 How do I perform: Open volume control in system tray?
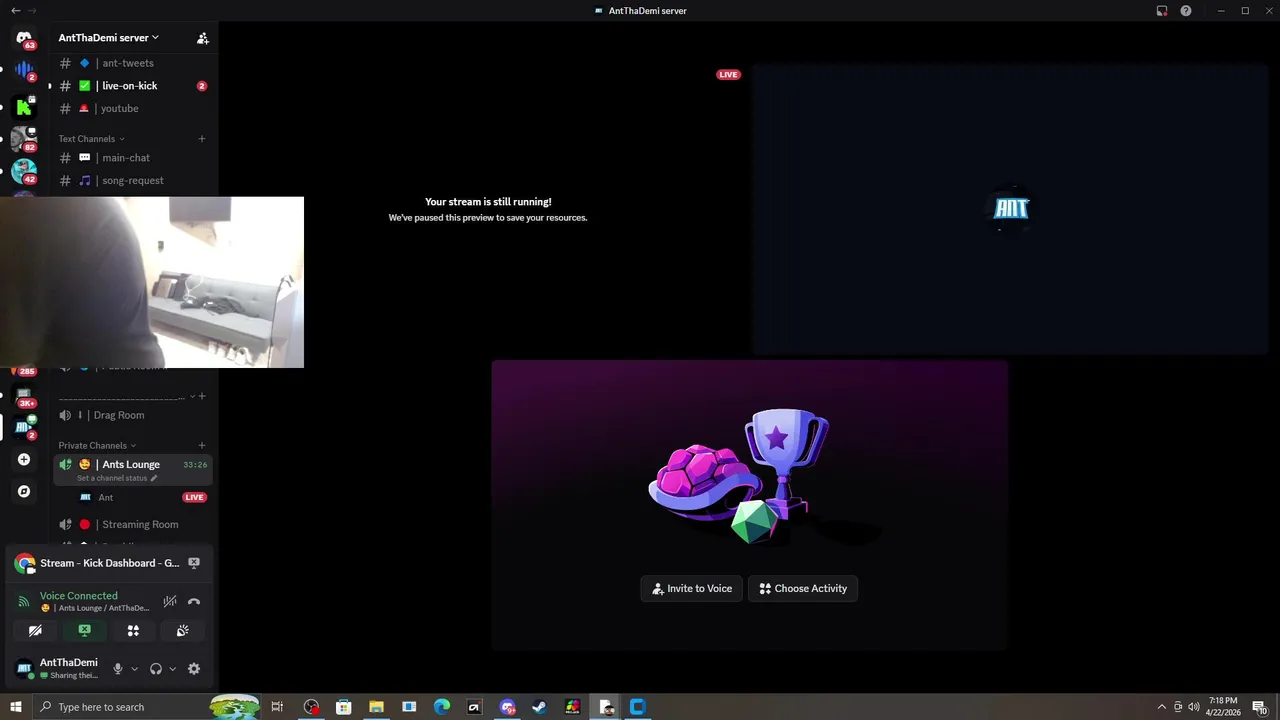click(x=1193, y=707)
